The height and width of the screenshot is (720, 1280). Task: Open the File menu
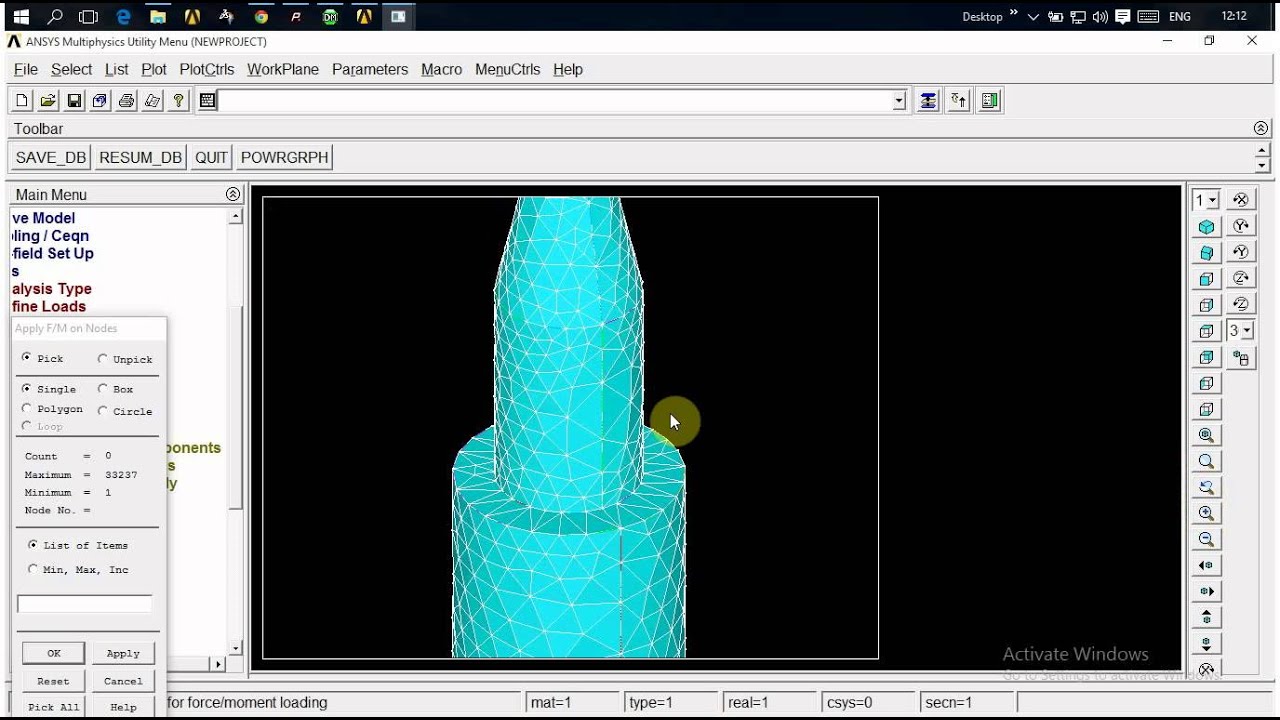(26, 69)
